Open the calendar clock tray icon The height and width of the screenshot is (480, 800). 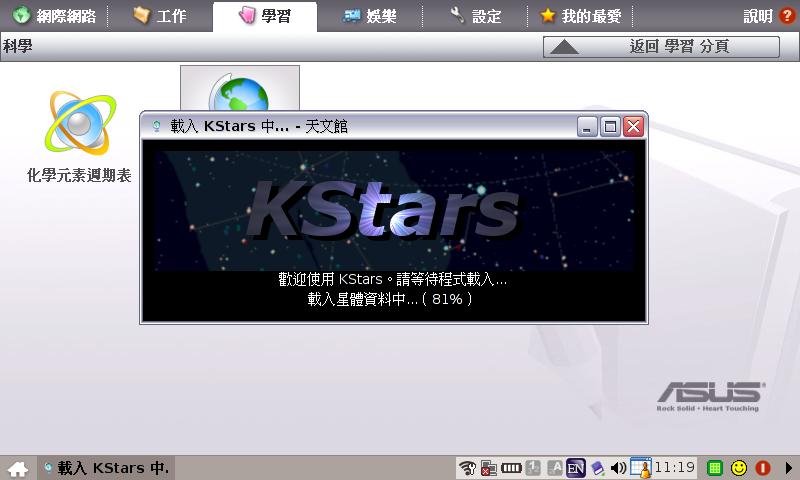coord(641,468)
